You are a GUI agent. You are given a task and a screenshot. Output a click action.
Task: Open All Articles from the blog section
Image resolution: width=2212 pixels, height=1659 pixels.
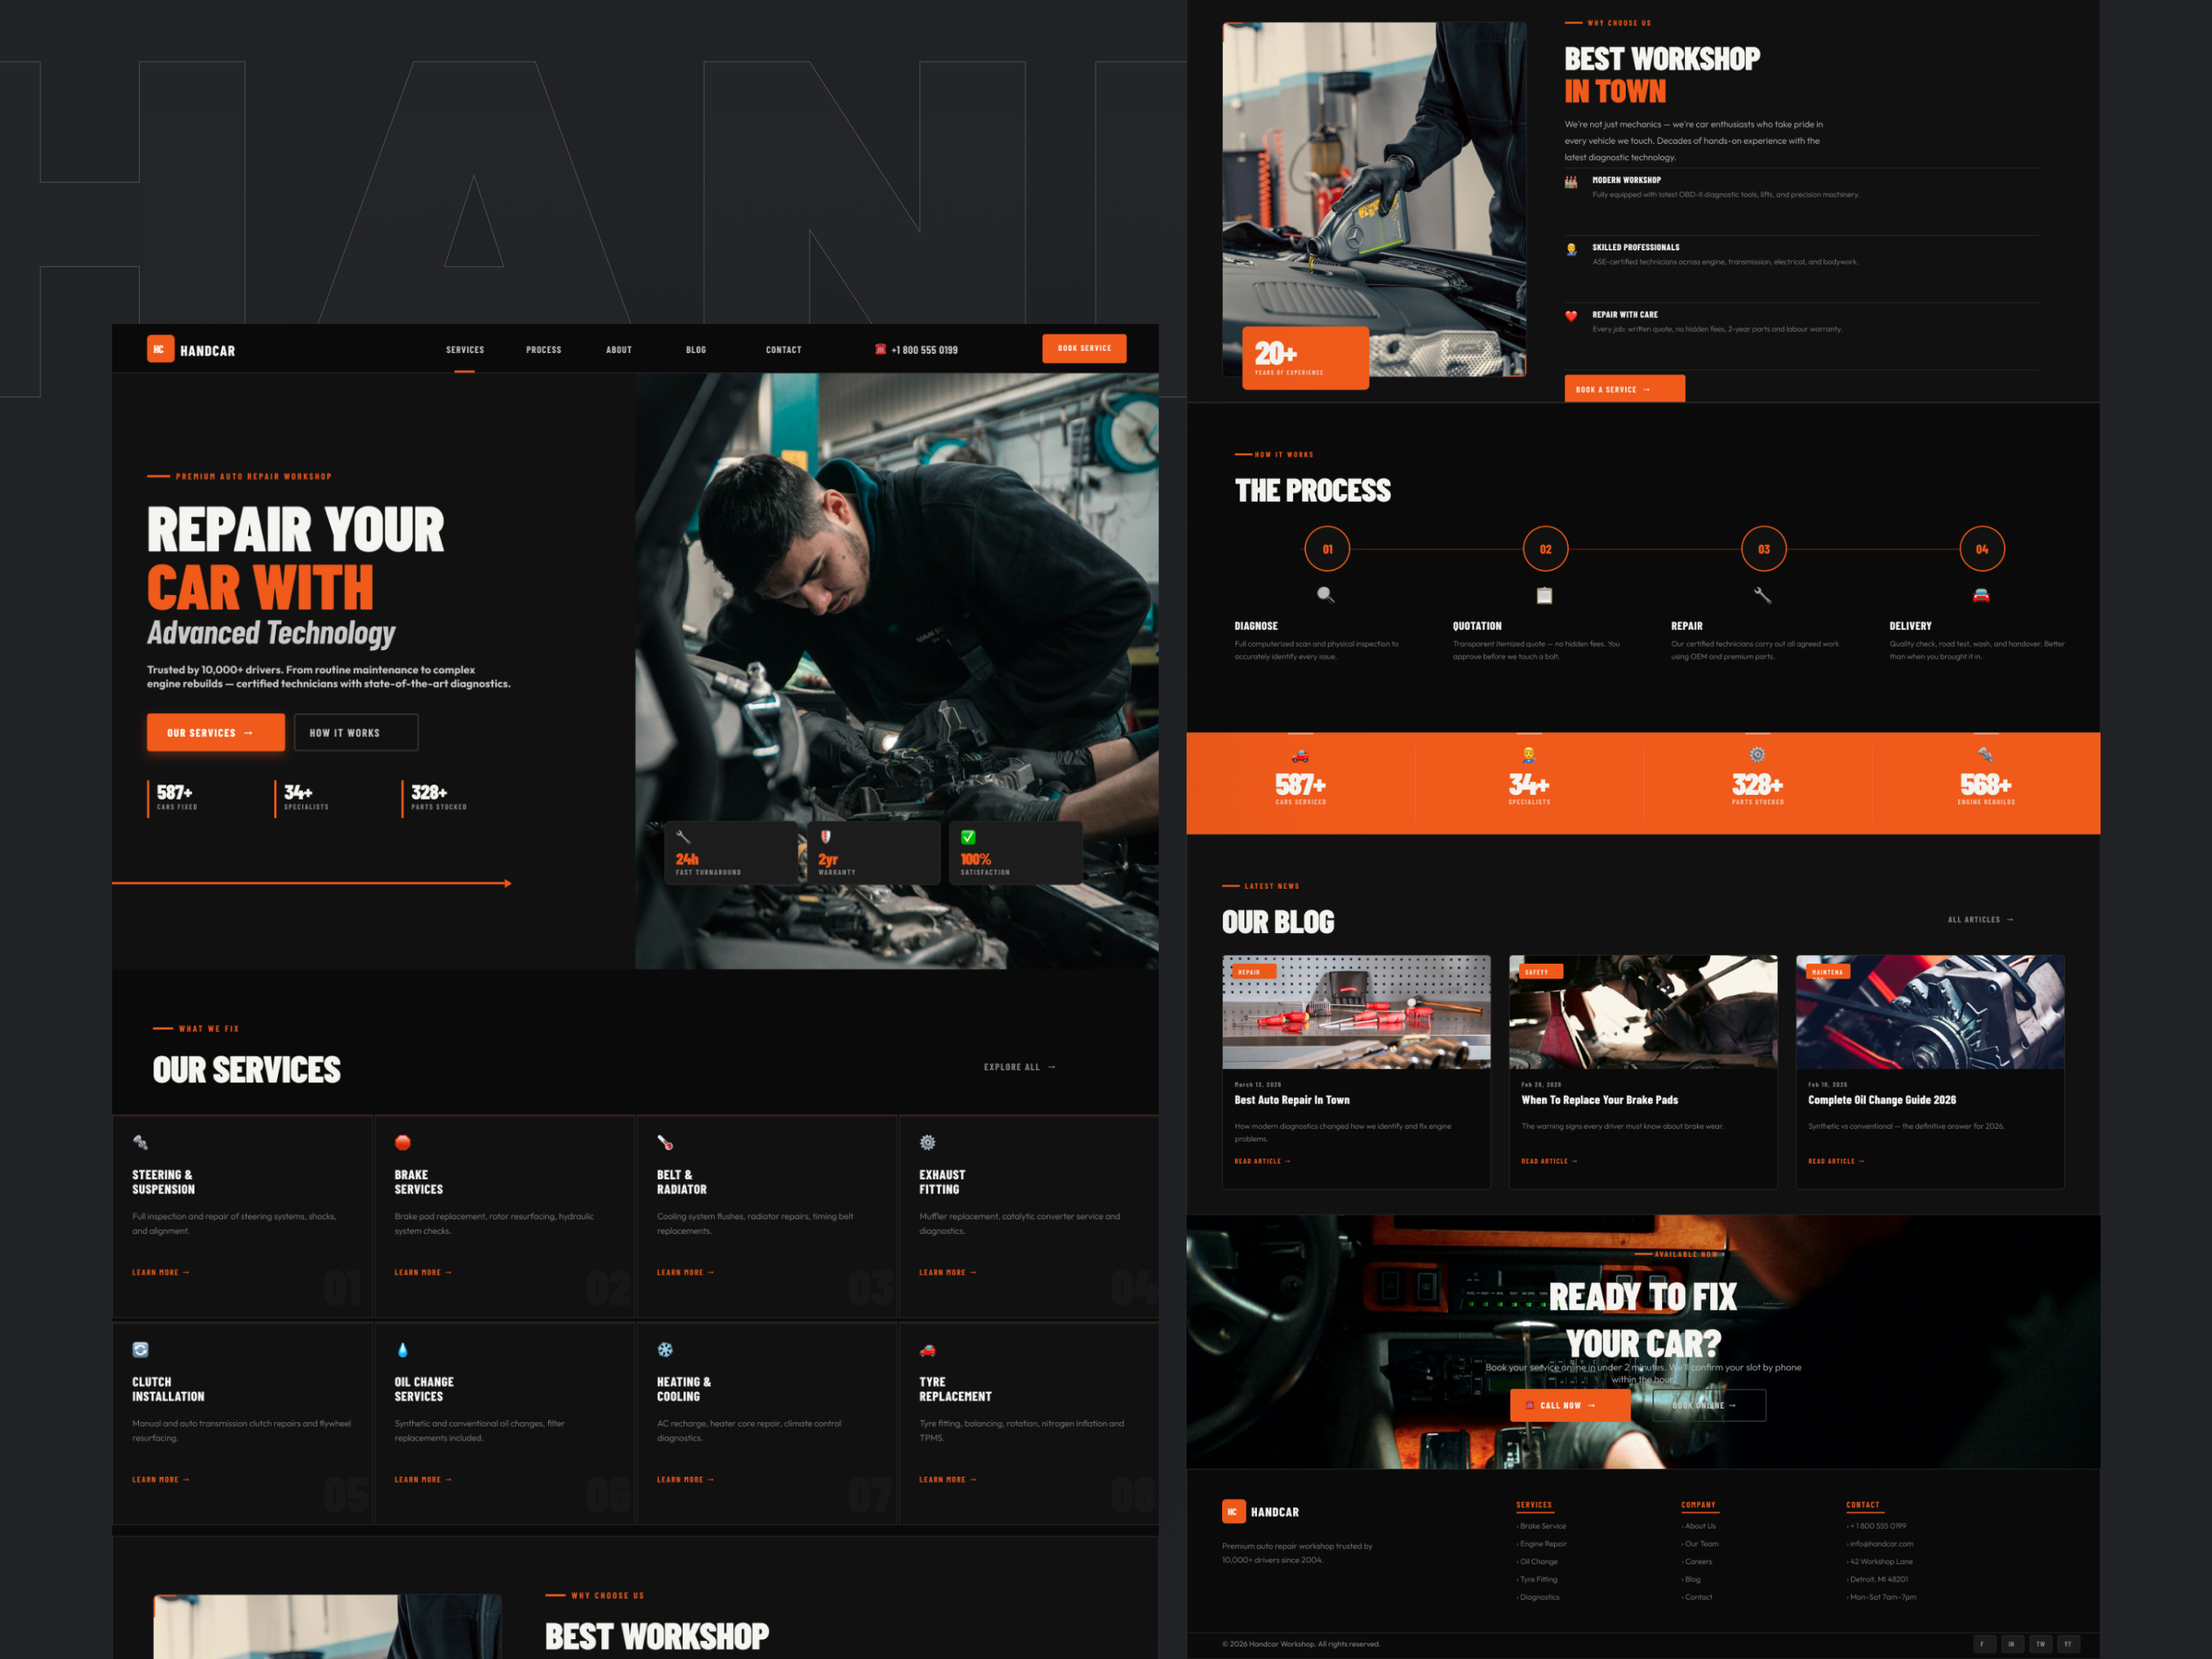coord(1980,919)
